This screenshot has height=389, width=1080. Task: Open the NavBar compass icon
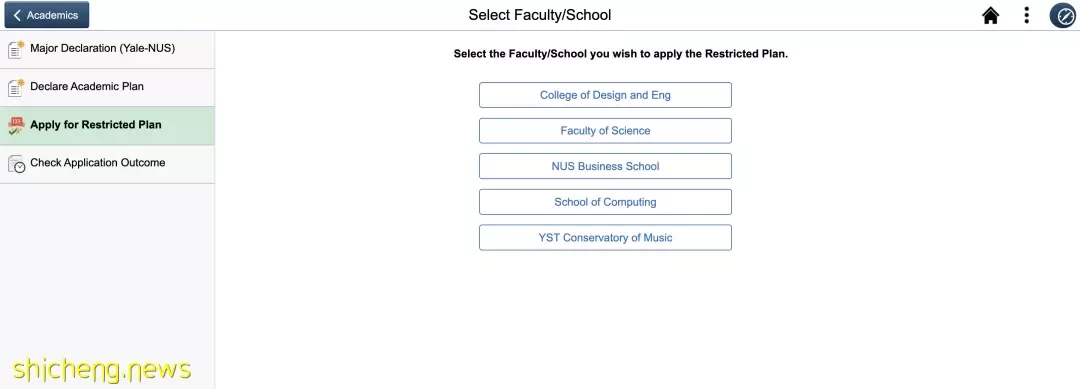click(x=1062, y=15)
